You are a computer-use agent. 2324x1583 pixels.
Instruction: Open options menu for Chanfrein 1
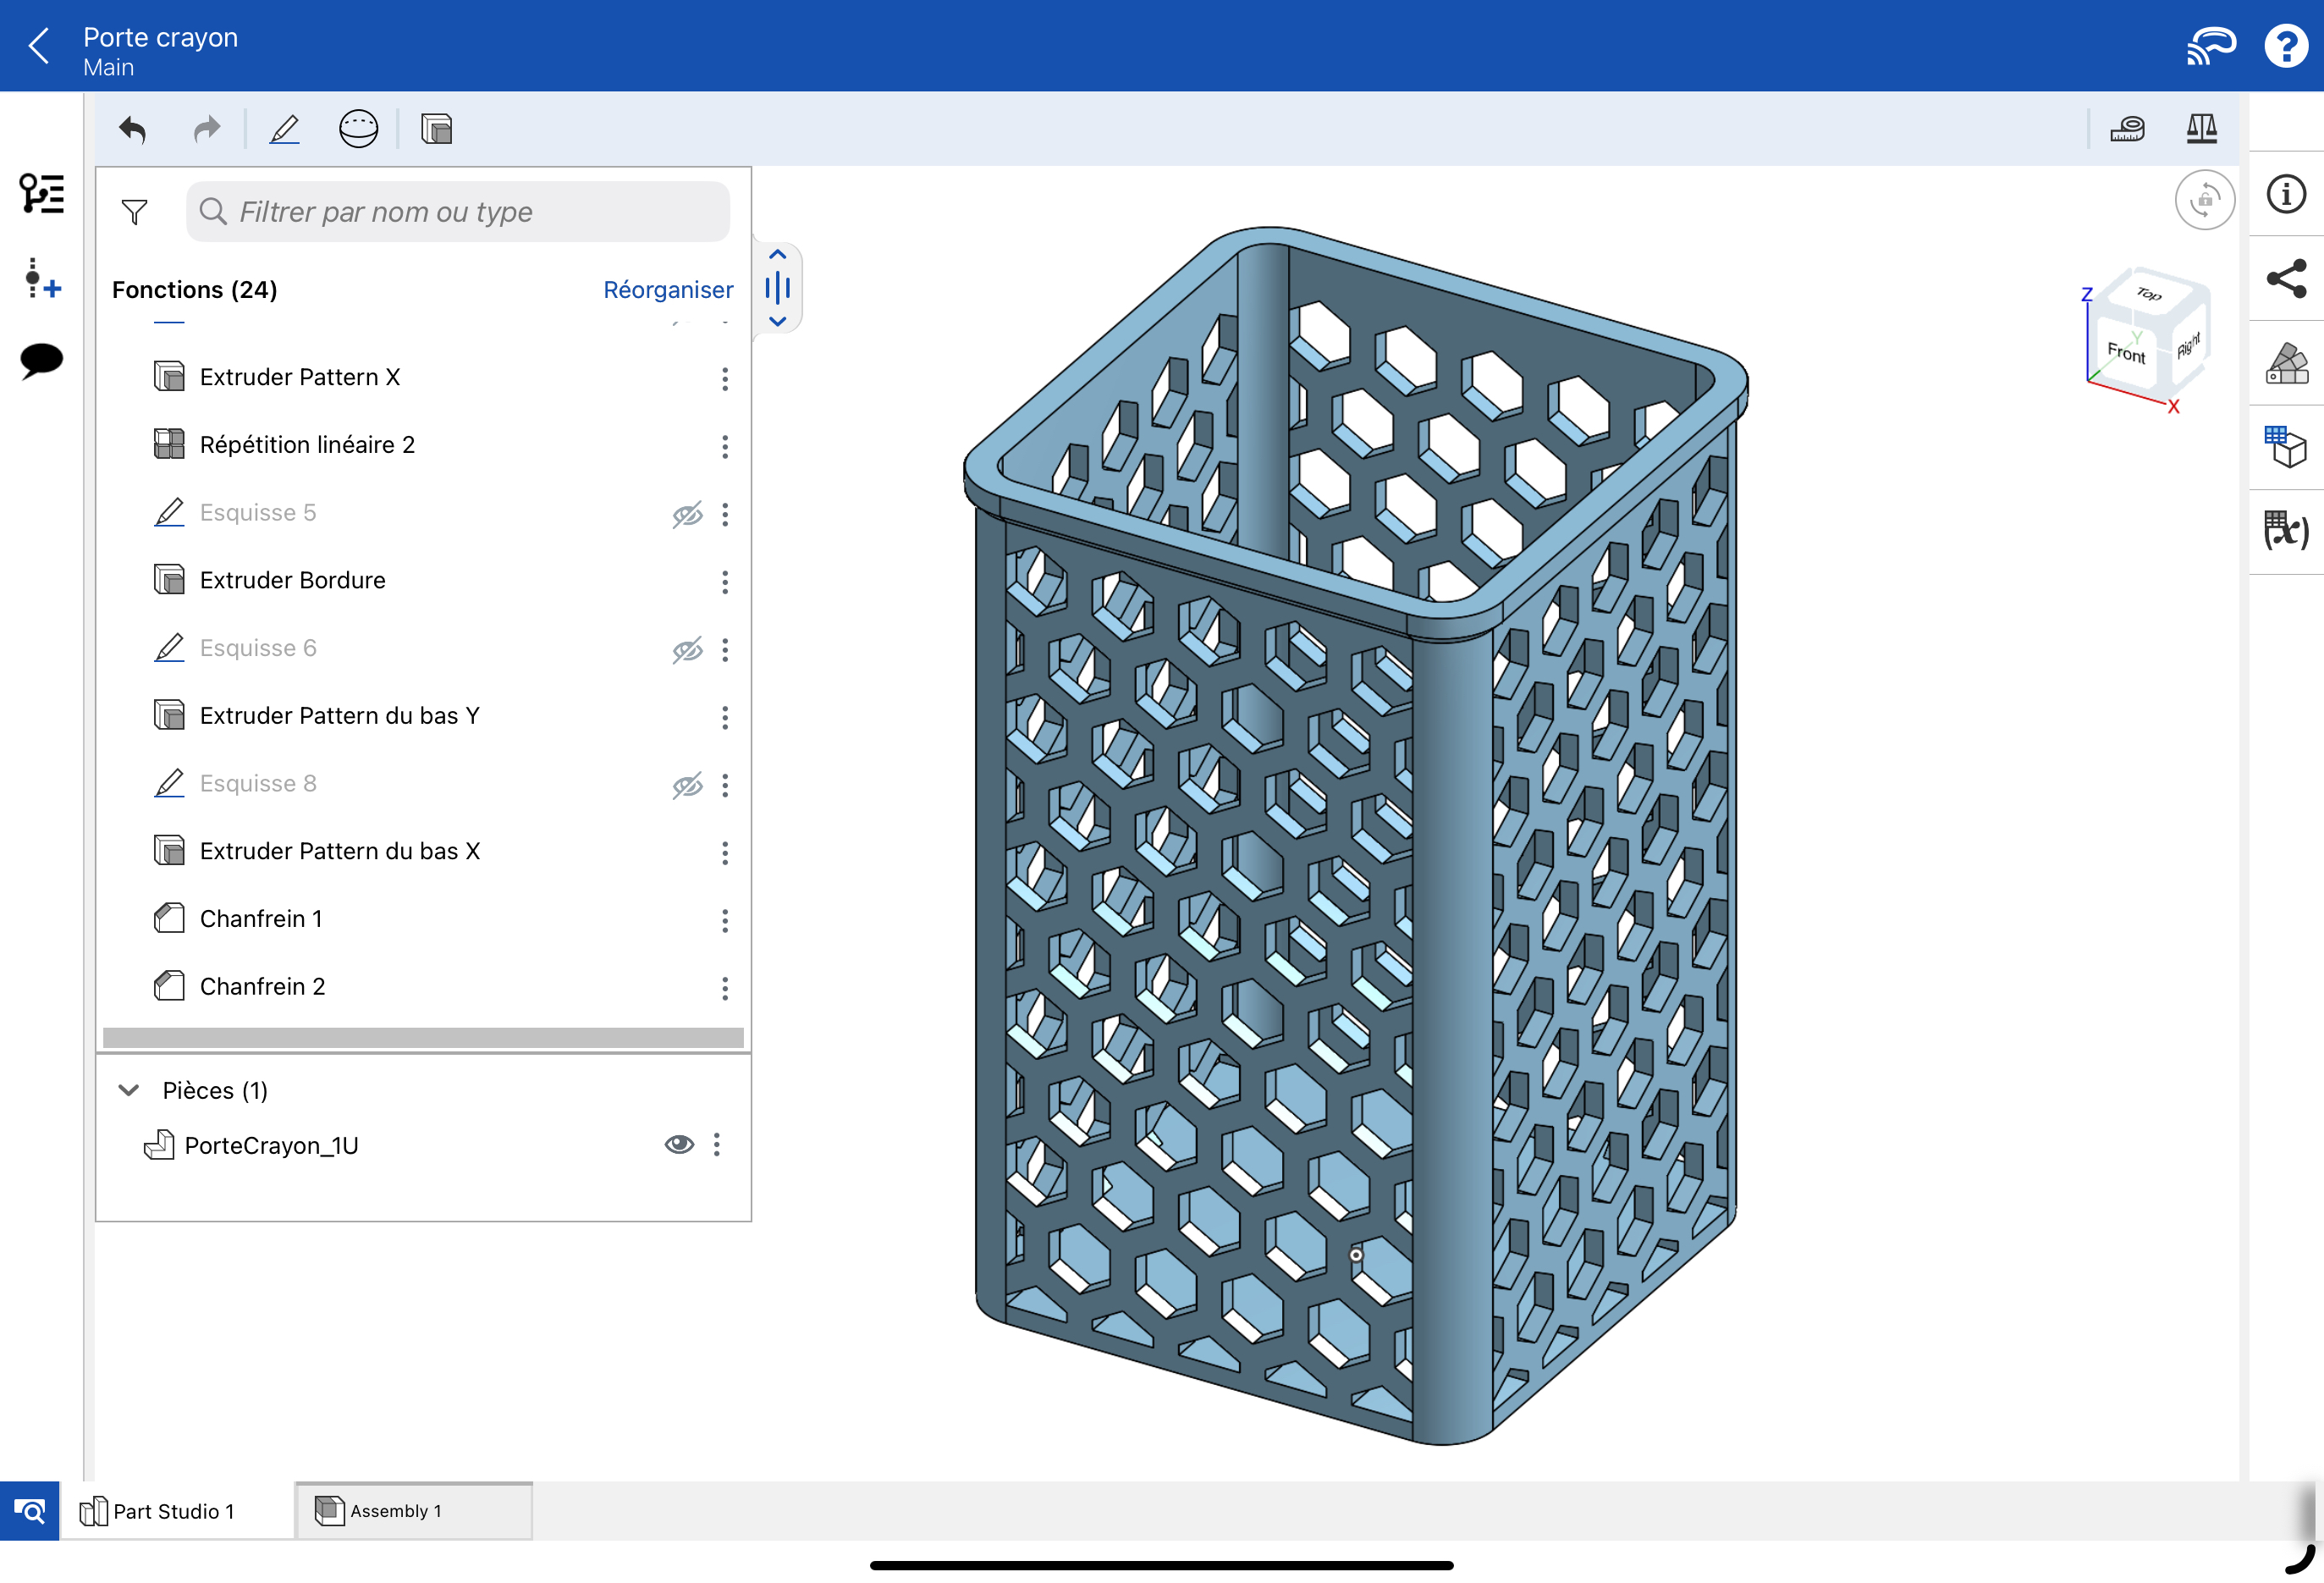pyautogui.click(x=725, y=921)
